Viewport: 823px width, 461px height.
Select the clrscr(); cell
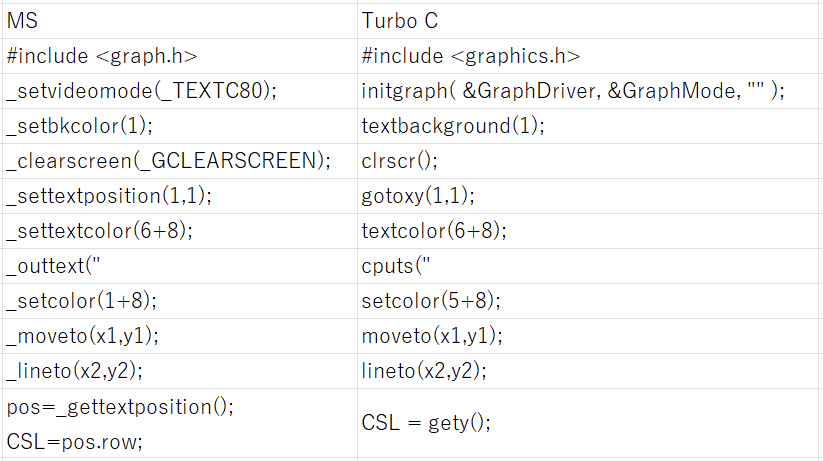(588, 161)
